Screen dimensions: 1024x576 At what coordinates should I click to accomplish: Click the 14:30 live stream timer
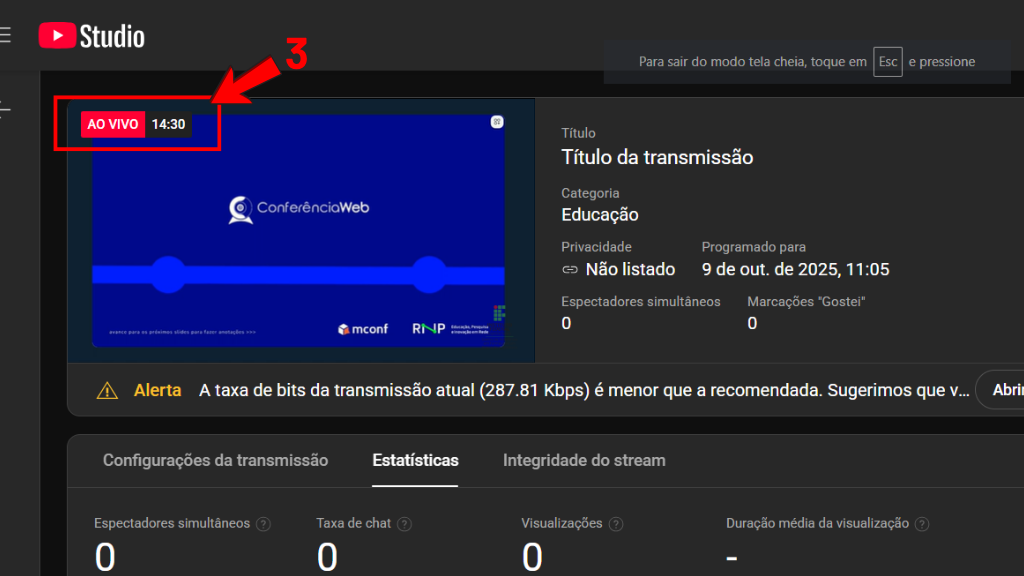coord(168,124)
